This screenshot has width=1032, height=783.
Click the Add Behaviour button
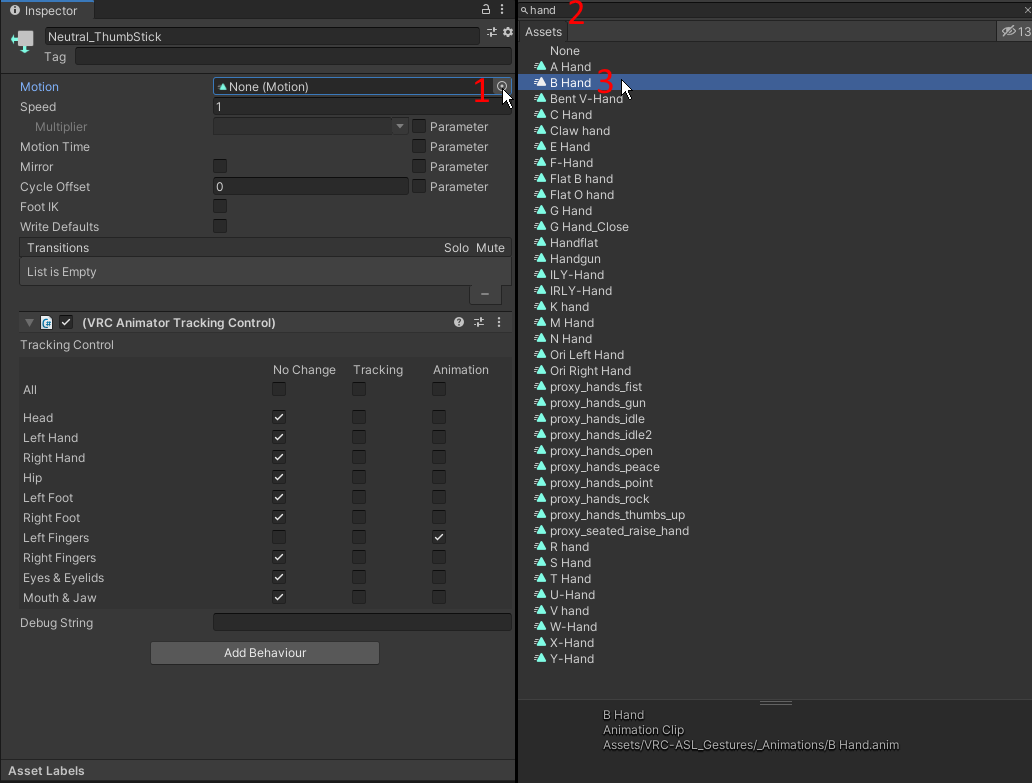coord(264,652)
